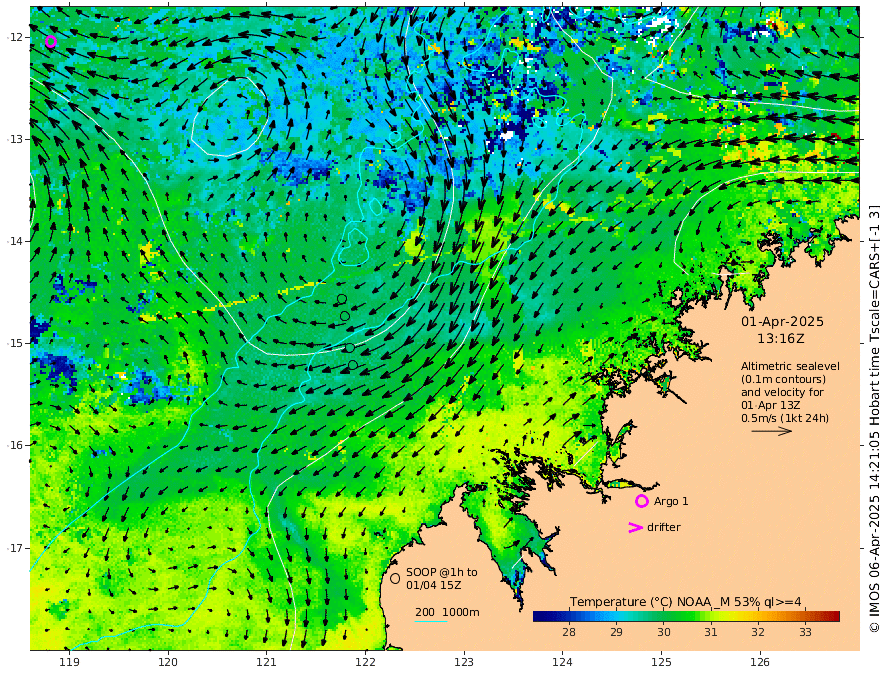Screen dimensions: 880x680
Task: Click the "Temperature (°C) NOAA_M 53% ql>=4" title
Action: point(685,602)
